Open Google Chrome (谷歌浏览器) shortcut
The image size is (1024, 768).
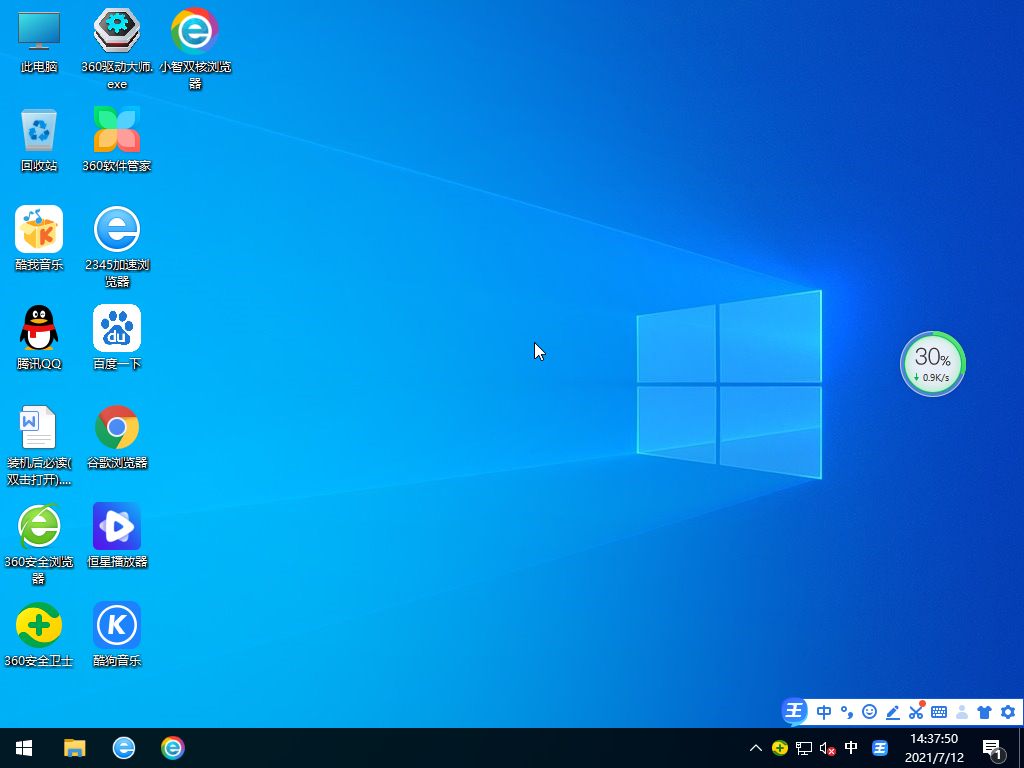click(117, 427)
